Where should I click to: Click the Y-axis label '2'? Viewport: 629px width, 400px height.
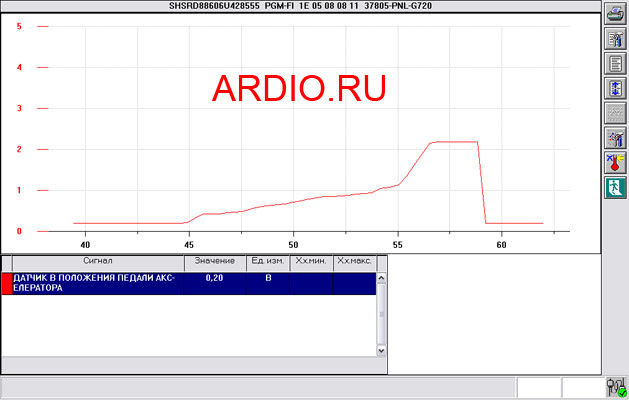[19, 149]
